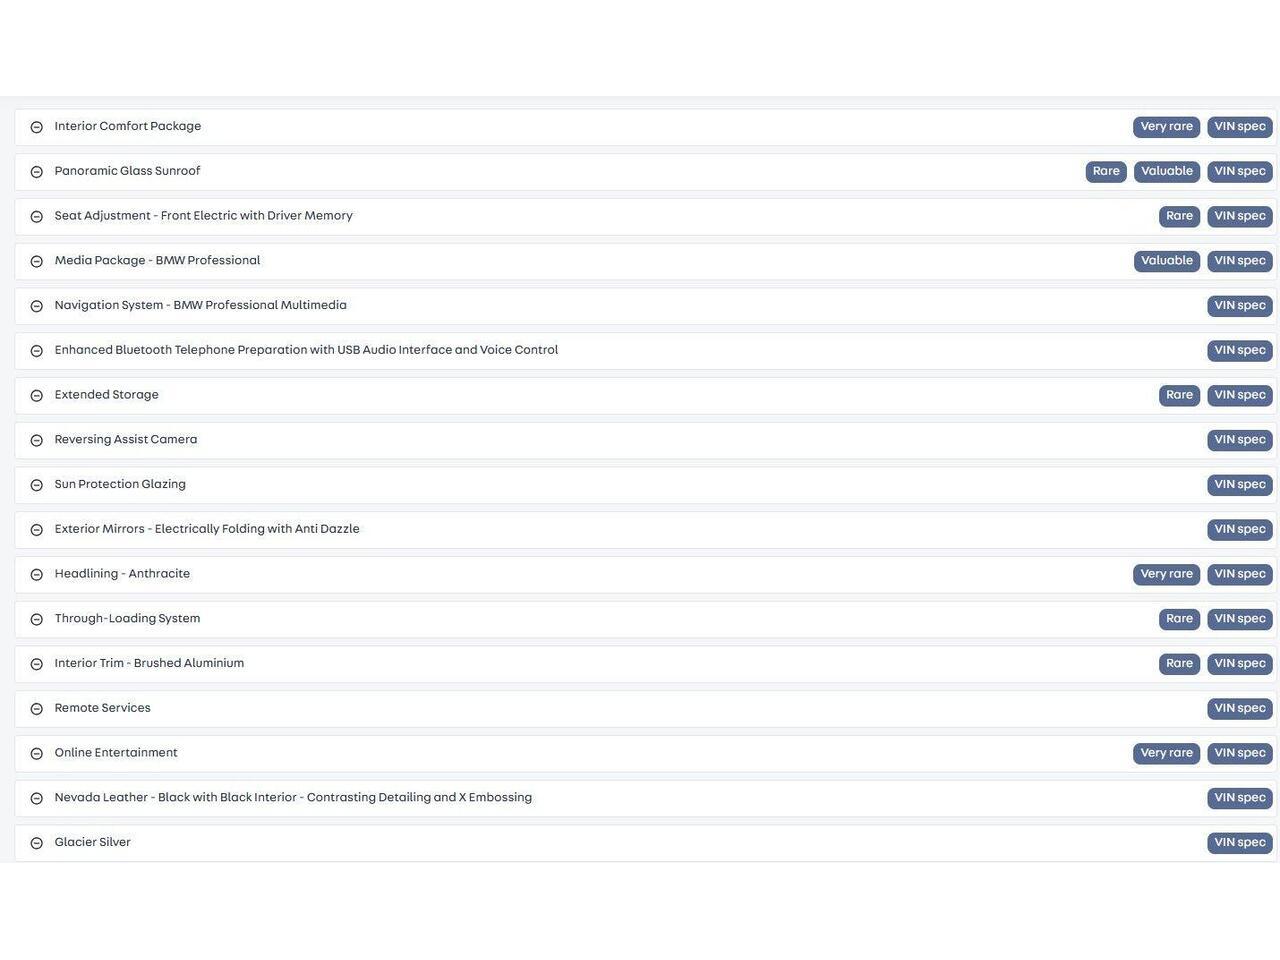Click the circle-minus icon for Sun Protection Glazing
The height and width of the screenshot is (960, 1280).
click(37, 485)
